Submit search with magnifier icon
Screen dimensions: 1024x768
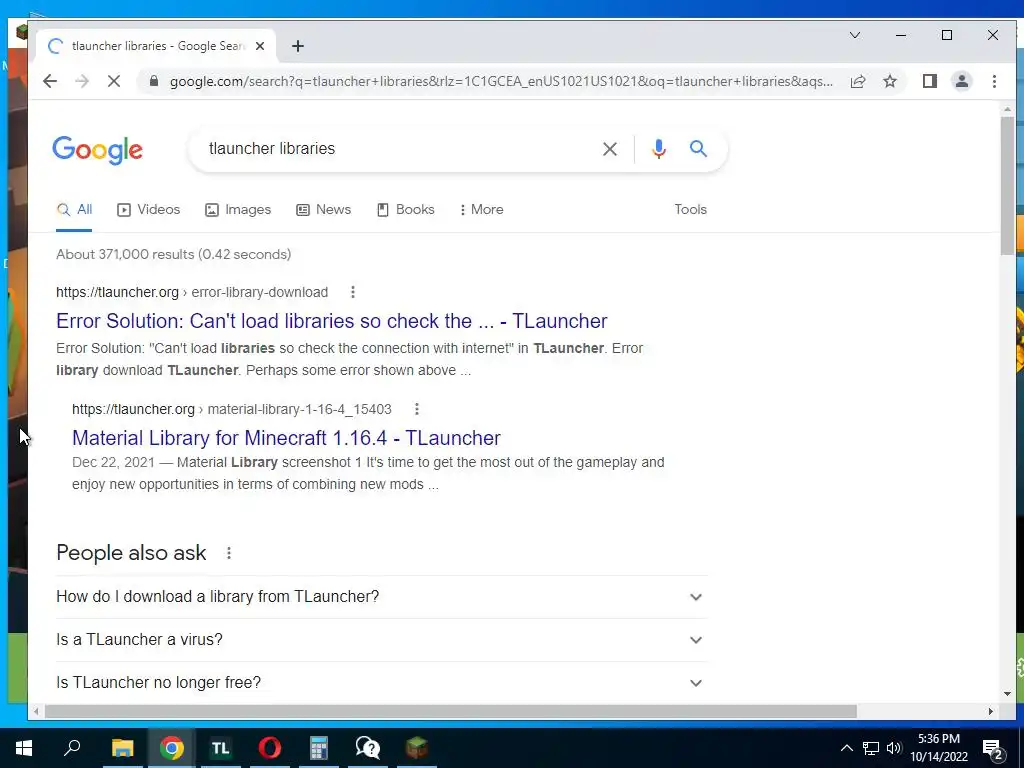698,149
